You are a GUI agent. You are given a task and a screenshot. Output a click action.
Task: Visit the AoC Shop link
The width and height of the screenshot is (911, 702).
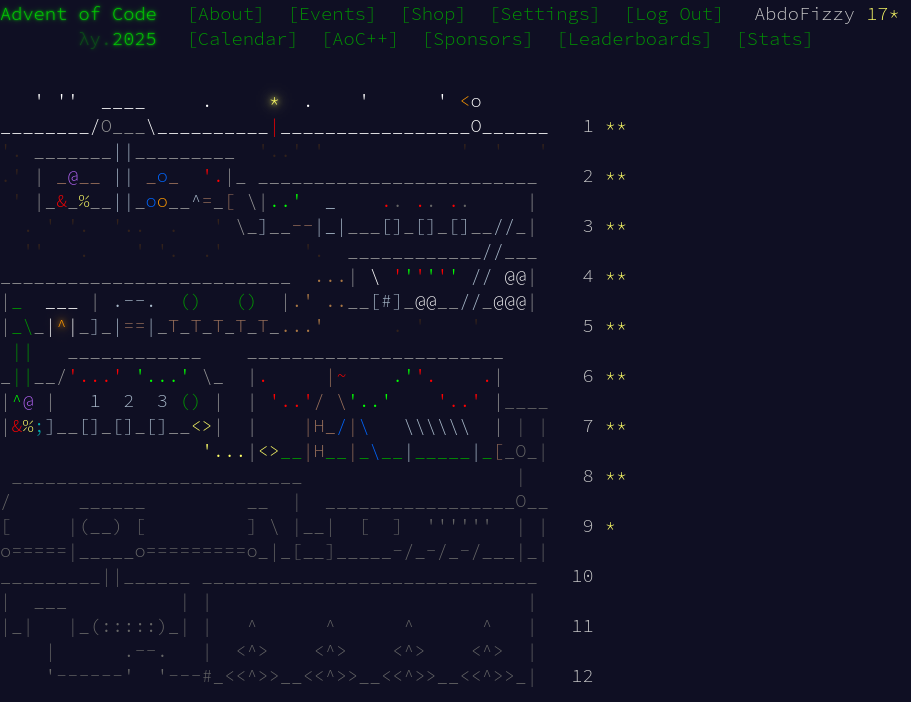[432, 14]
